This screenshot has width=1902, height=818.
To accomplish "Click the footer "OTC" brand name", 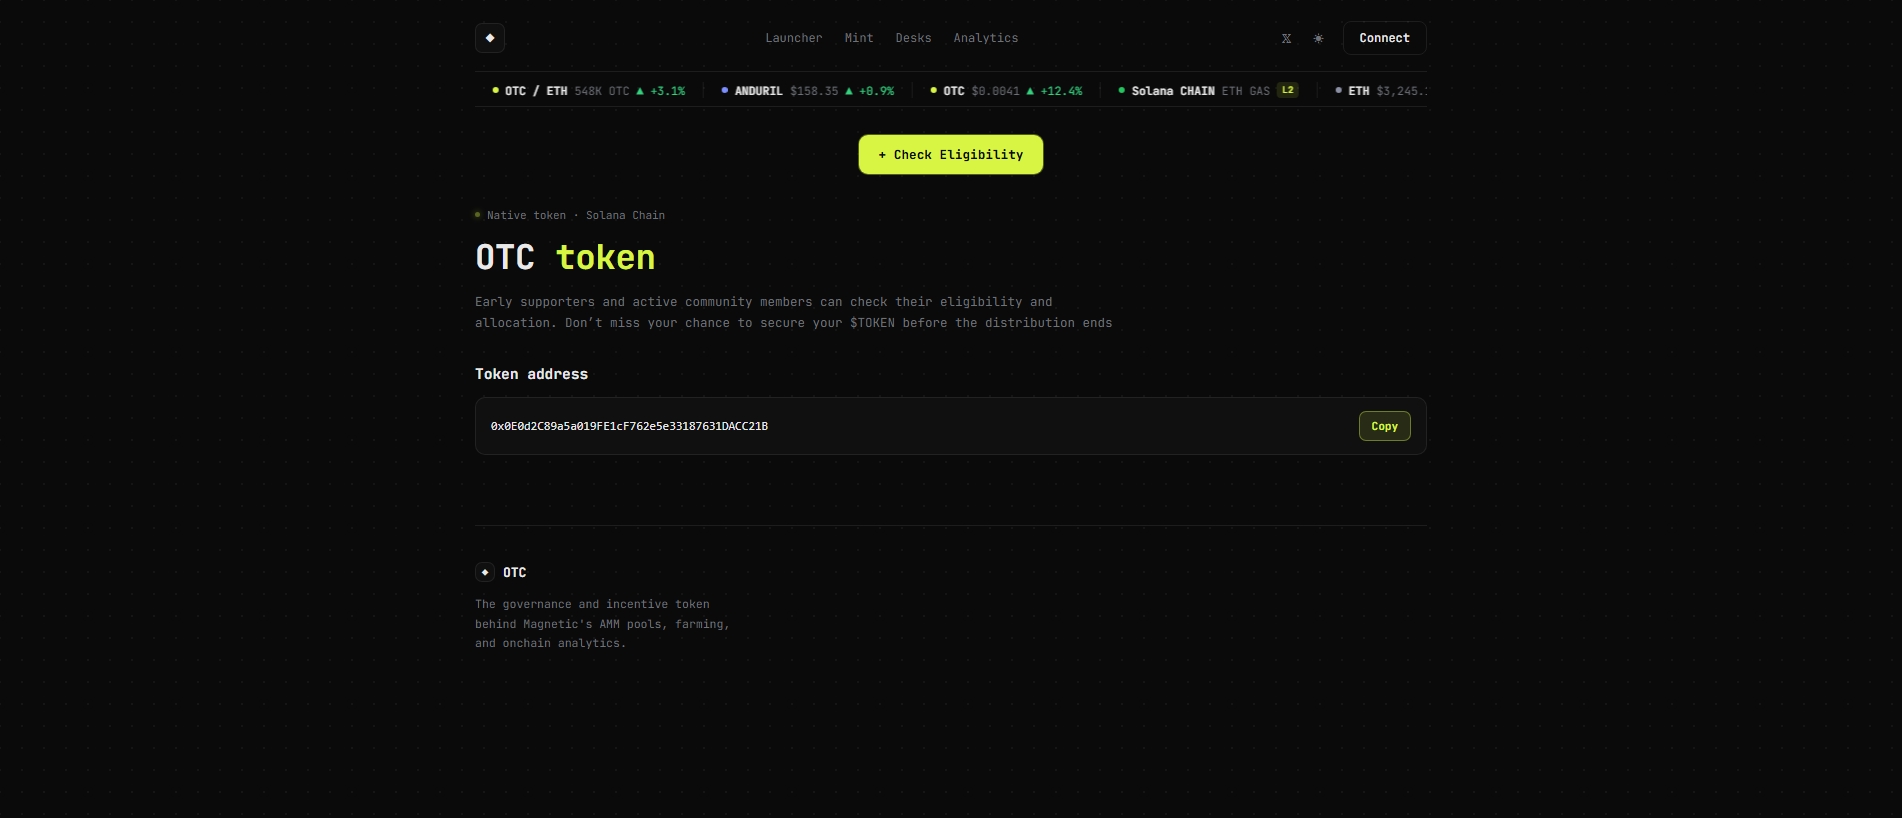I will pos(514,572).
